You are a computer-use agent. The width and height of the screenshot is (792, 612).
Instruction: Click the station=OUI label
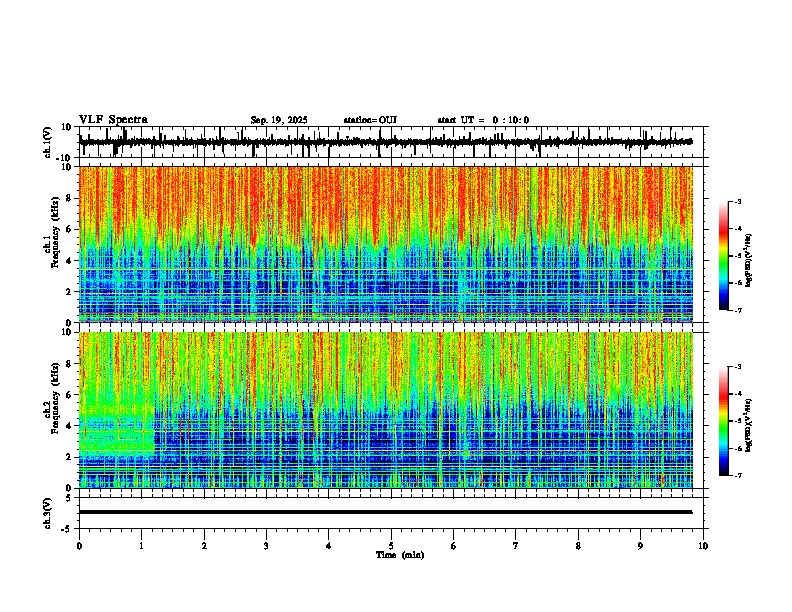click(x=370, y=120)
